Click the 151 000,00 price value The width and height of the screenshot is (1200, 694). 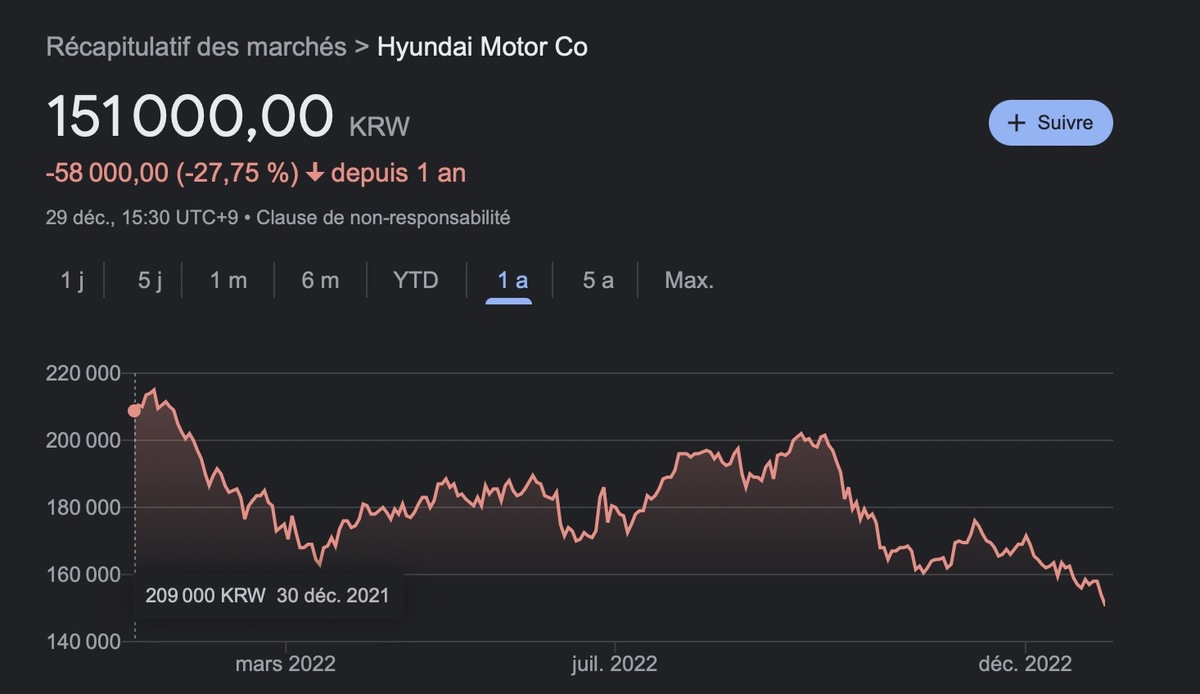pos(190,117)
